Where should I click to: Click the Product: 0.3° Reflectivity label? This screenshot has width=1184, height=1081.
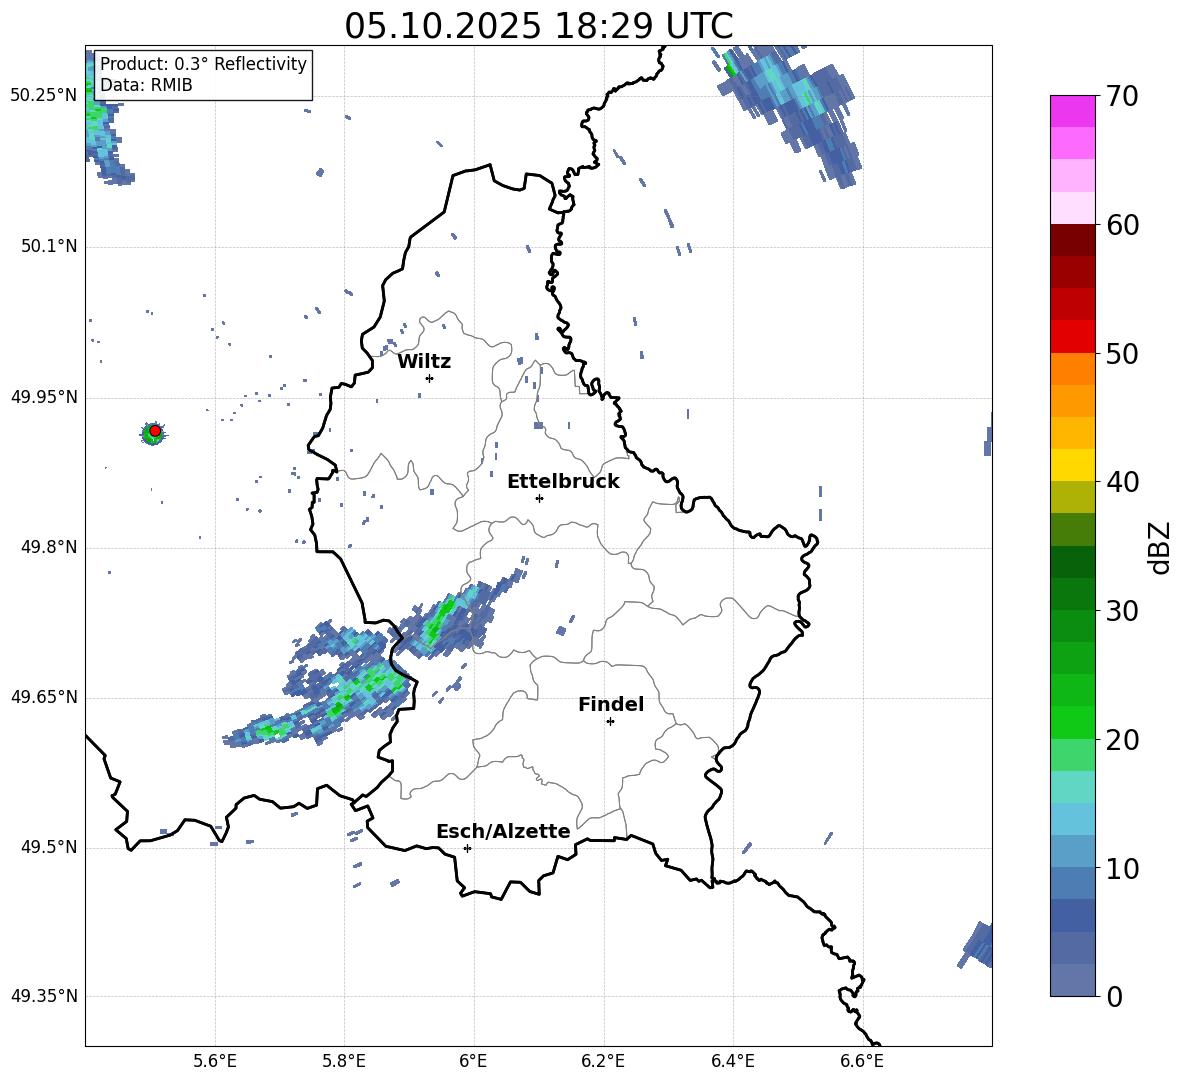[203, 63]
